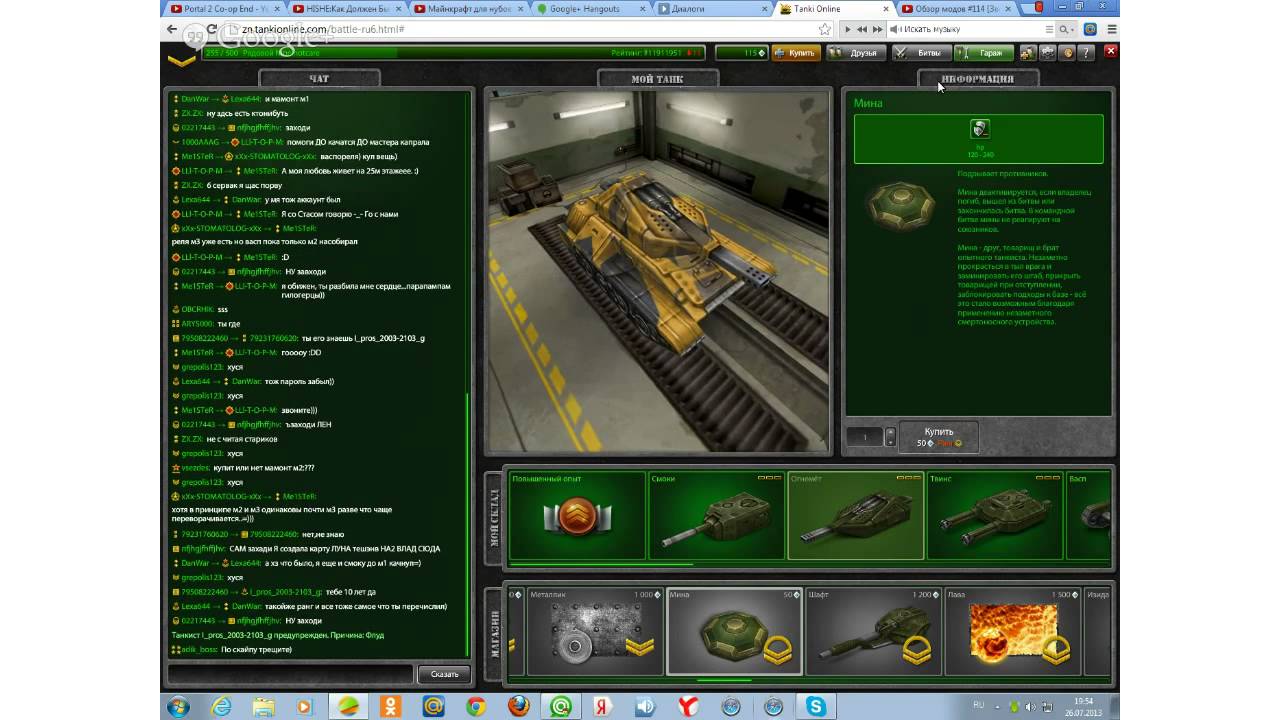Click the Купить crystals button in top bar
The width and height of the screenshot is (1280, 720).
tap(797, 52)
